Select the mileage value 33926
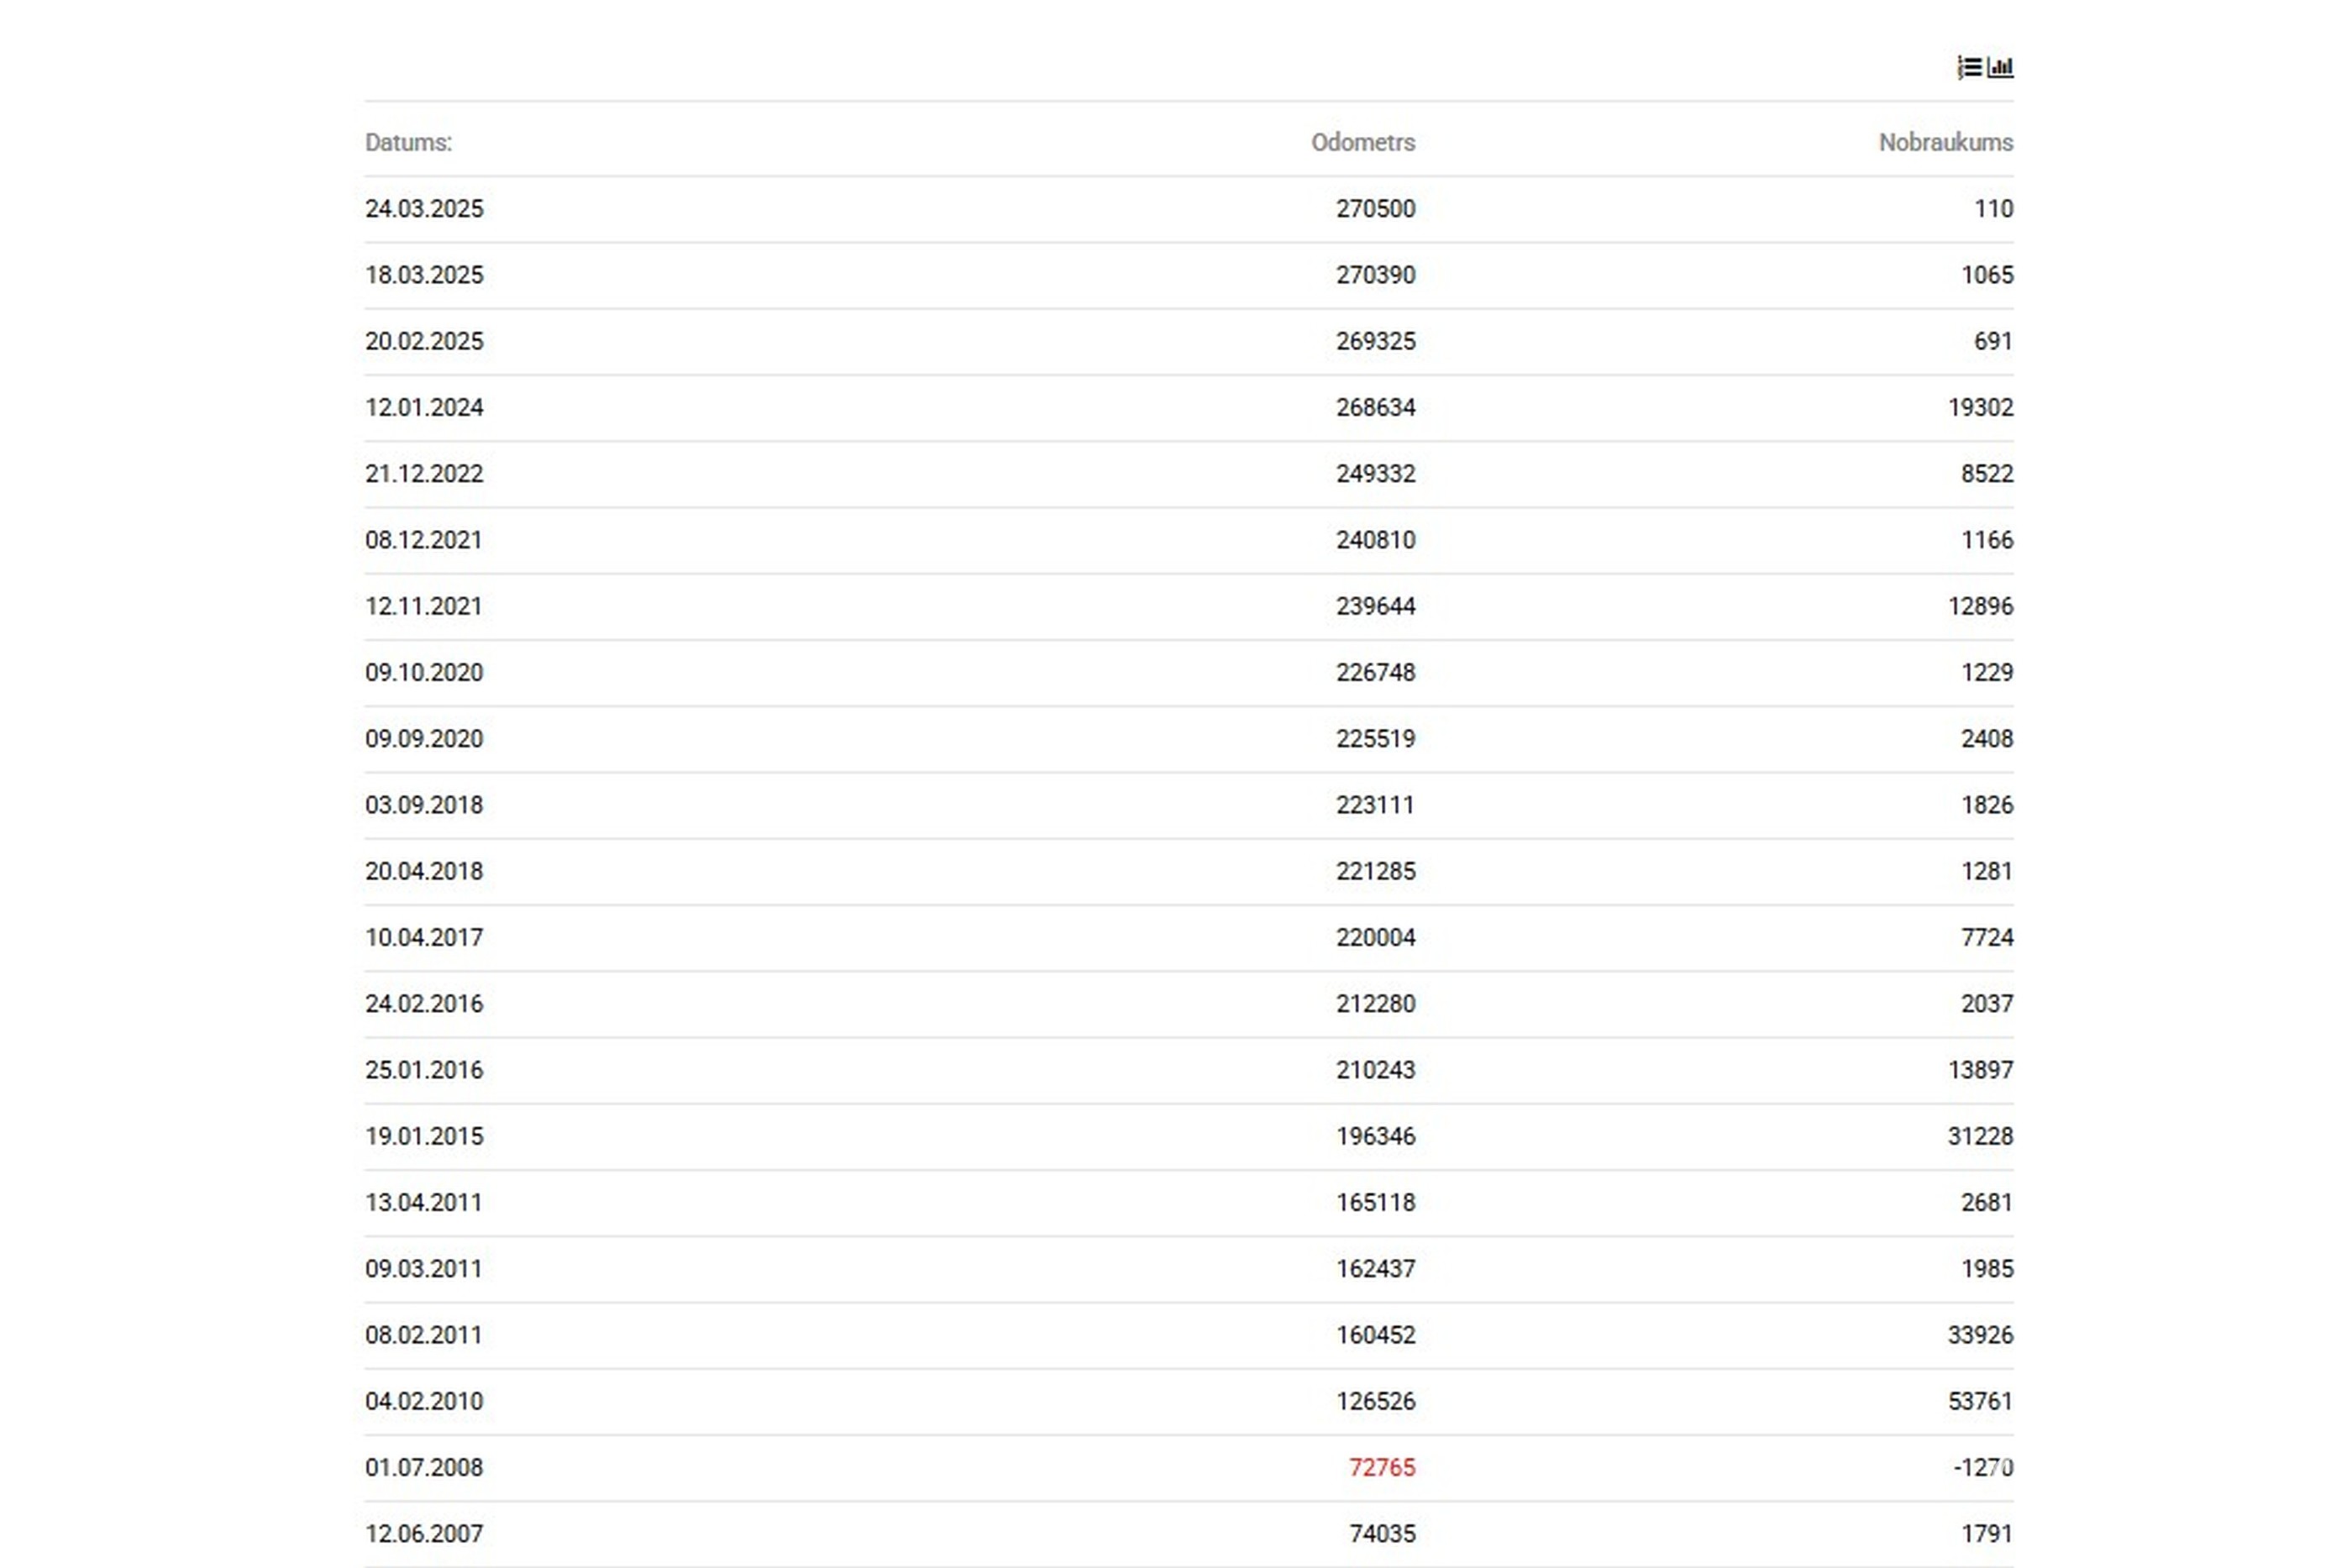Image resolution: width=2352 pixels, height=1568 pixels. point(1980,1335)
